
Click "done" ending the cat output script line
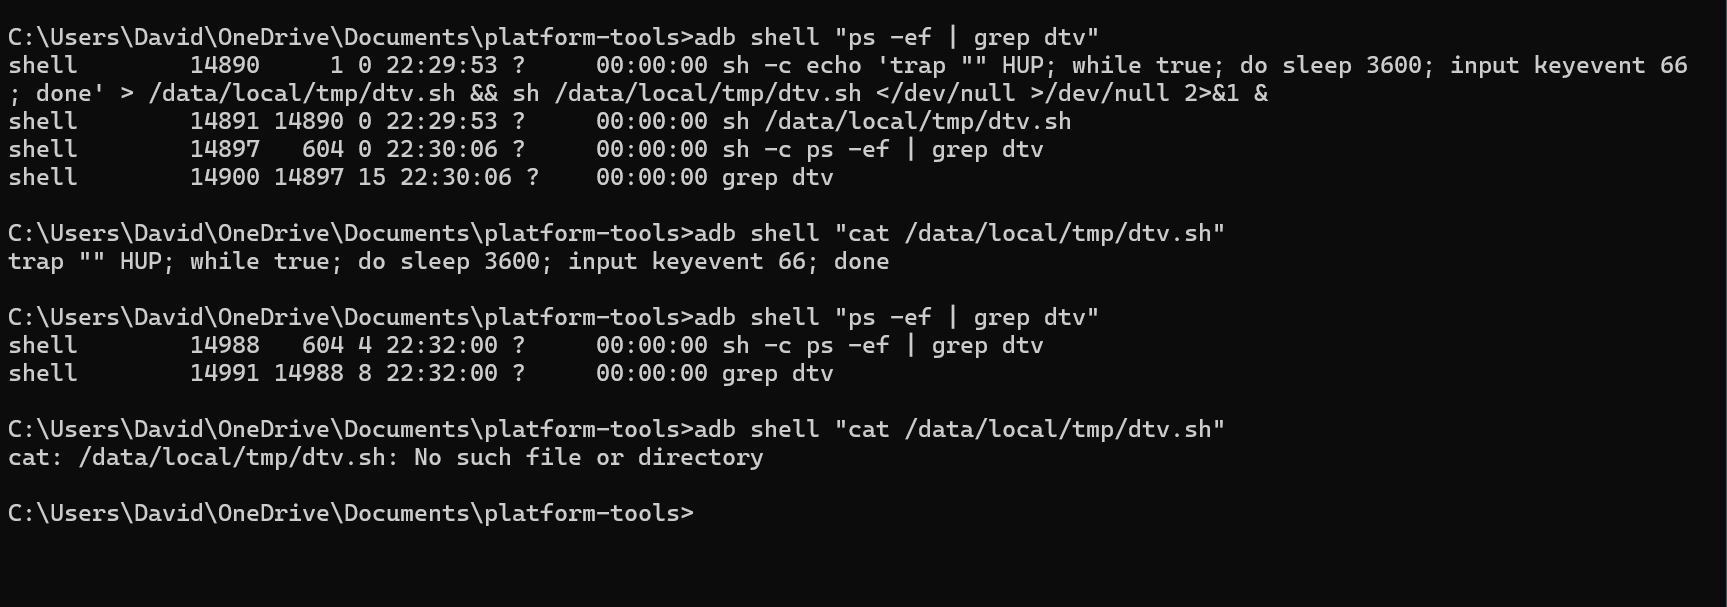pos(861,261)
